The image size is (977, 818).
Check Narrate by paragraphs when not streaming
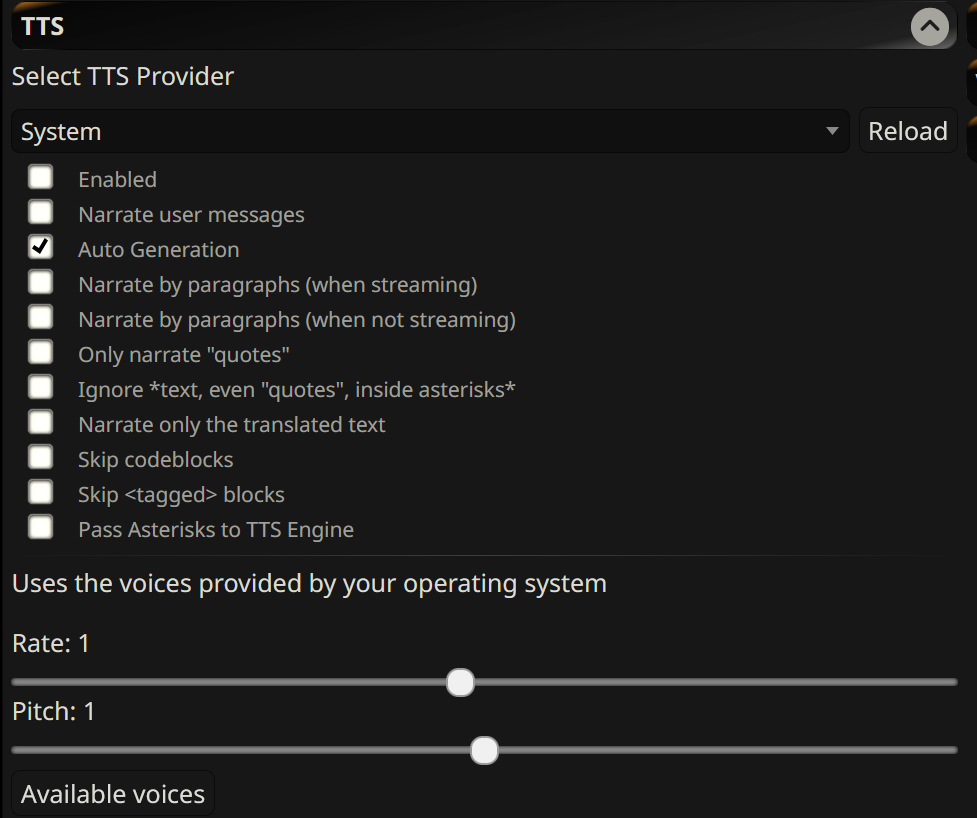click(x=41, y=317)
